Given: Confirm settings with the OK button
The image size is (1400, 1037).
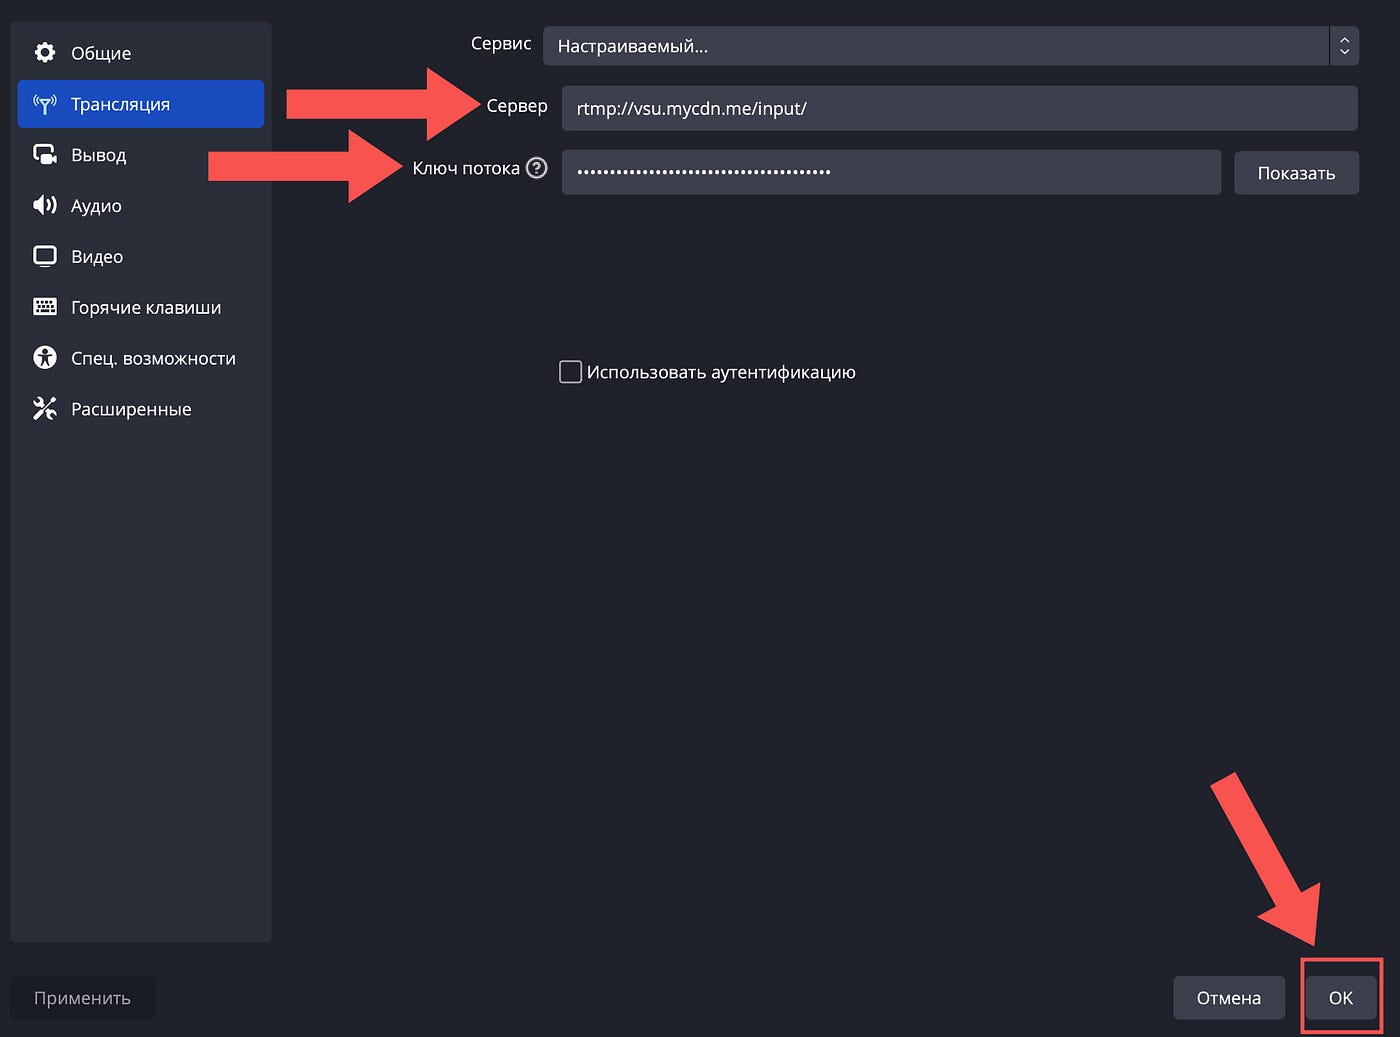Looking at the screenshot, I should coord(1341,998).
